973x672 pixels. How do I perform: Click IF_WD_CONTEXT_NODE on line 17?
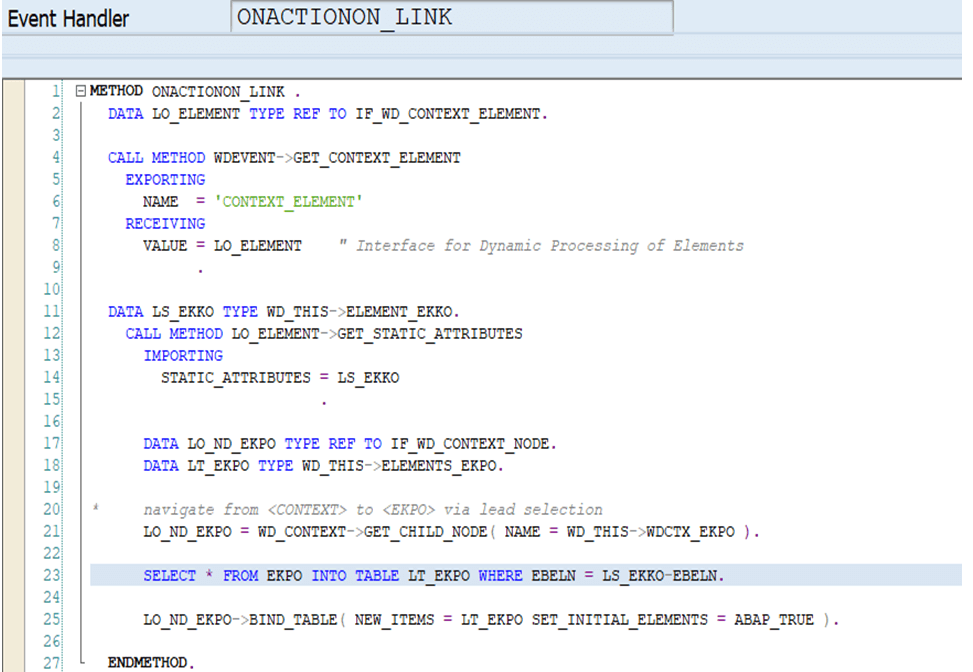pos(470,444)
